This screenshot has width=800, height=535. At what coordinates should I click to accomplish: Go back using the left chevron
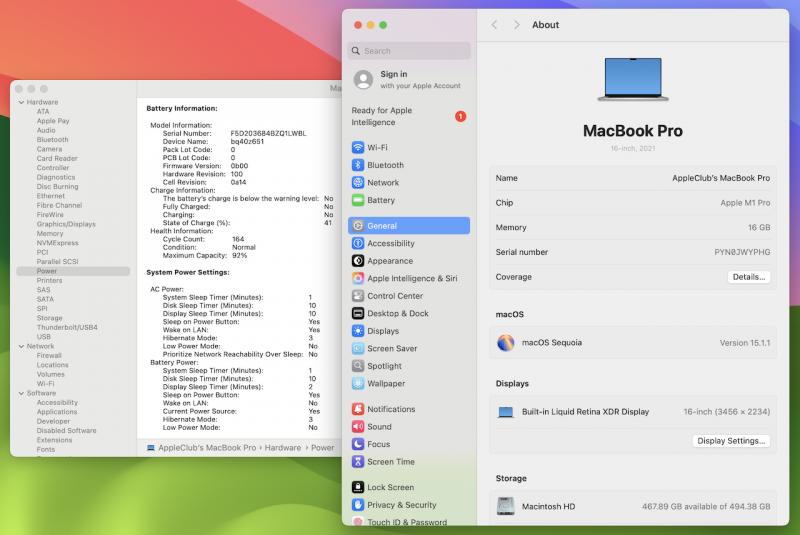pyautogui.click(x=495, y=25)
